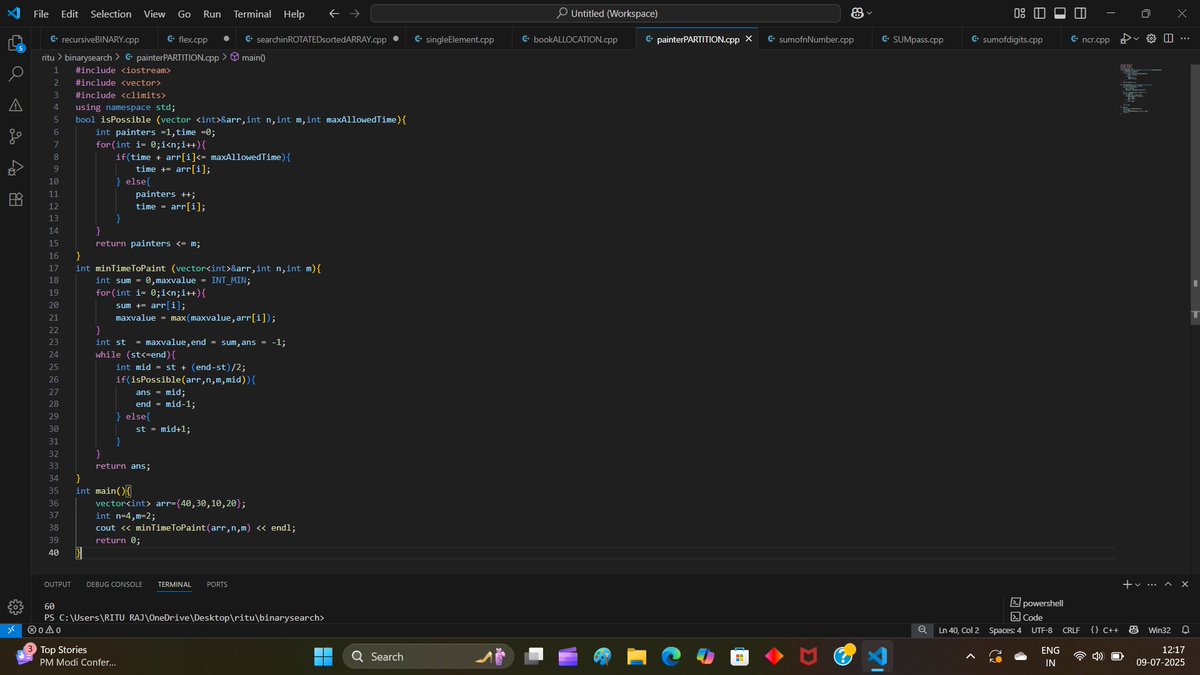Open the Help menu

[294, 14]
